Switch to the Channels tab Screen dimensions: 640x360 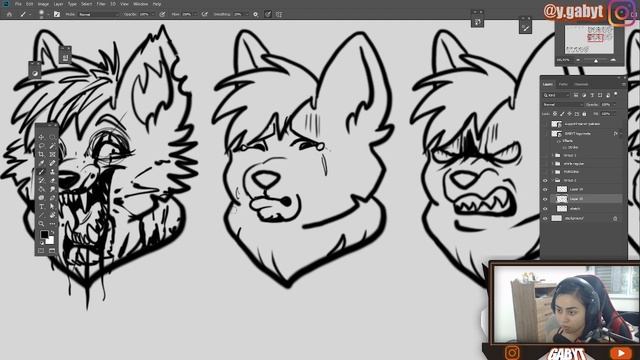tap(581, 84)
